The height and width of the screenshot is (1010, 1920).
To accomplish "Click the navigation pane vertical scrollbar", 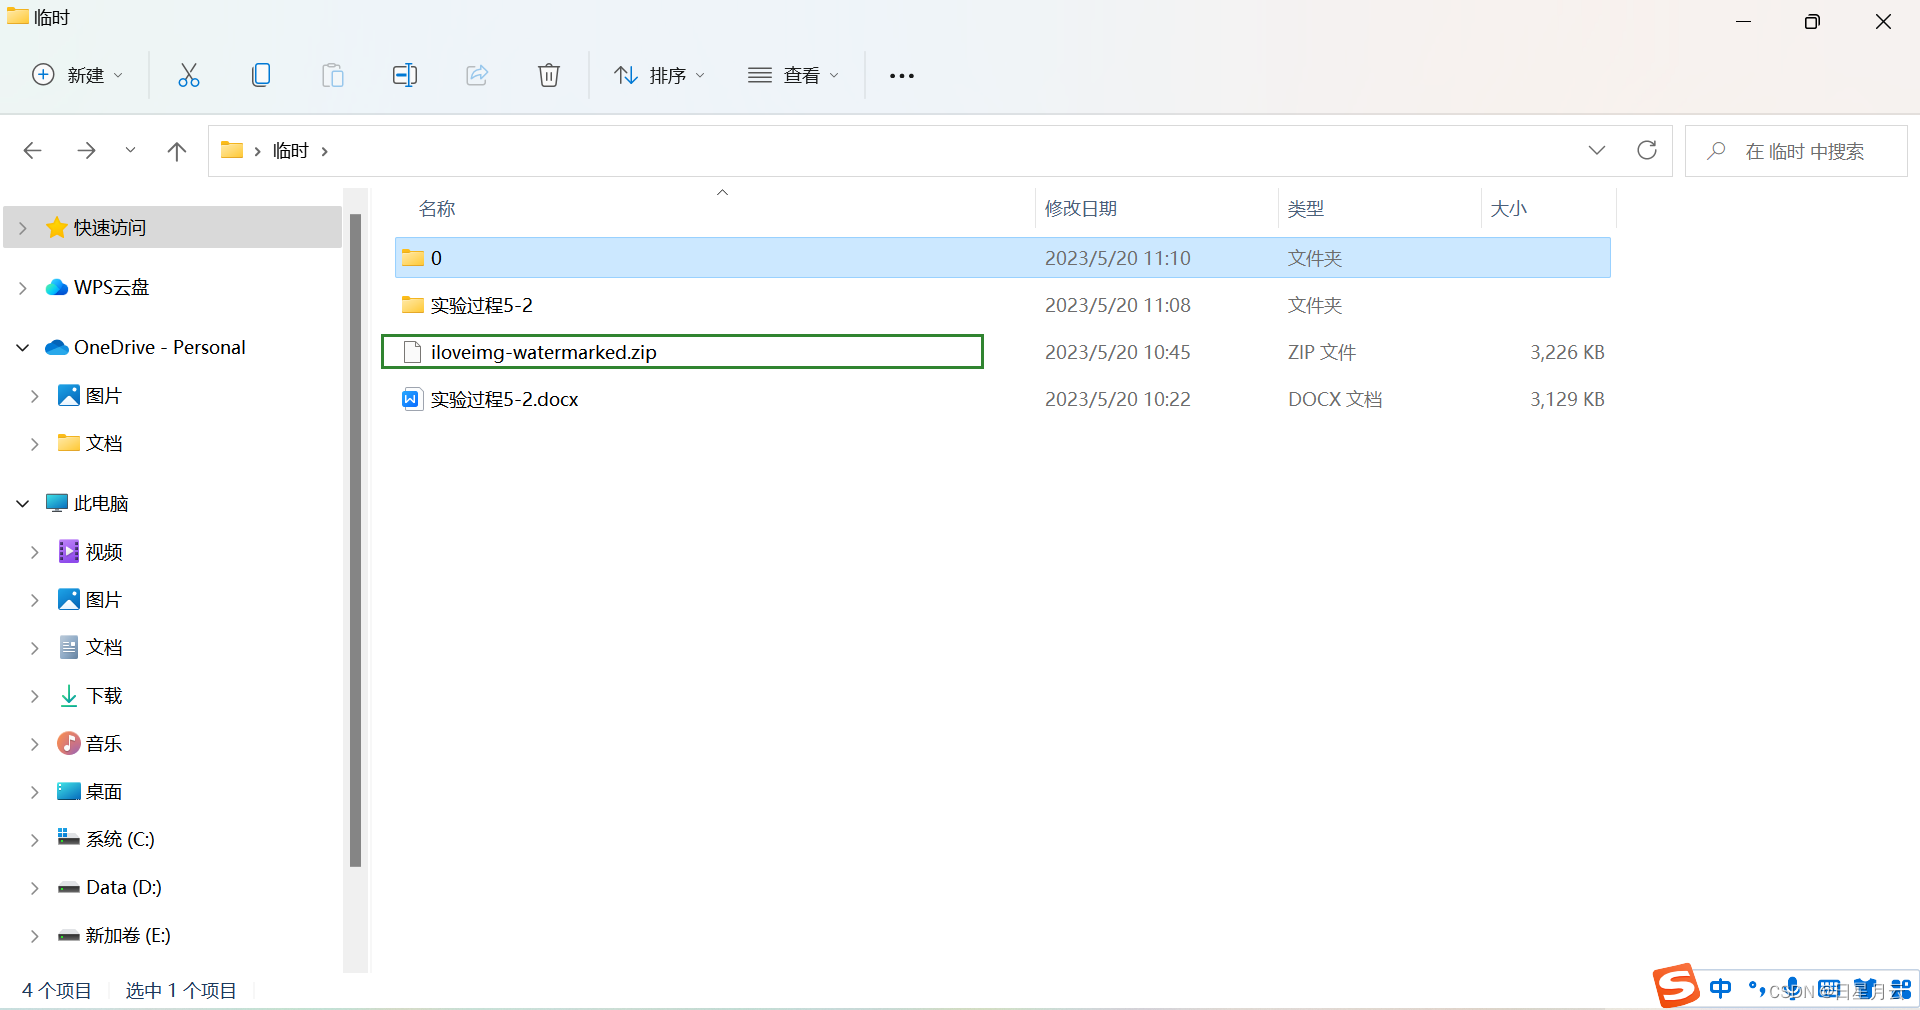I will pyautogui.click(x=355, y=540).
